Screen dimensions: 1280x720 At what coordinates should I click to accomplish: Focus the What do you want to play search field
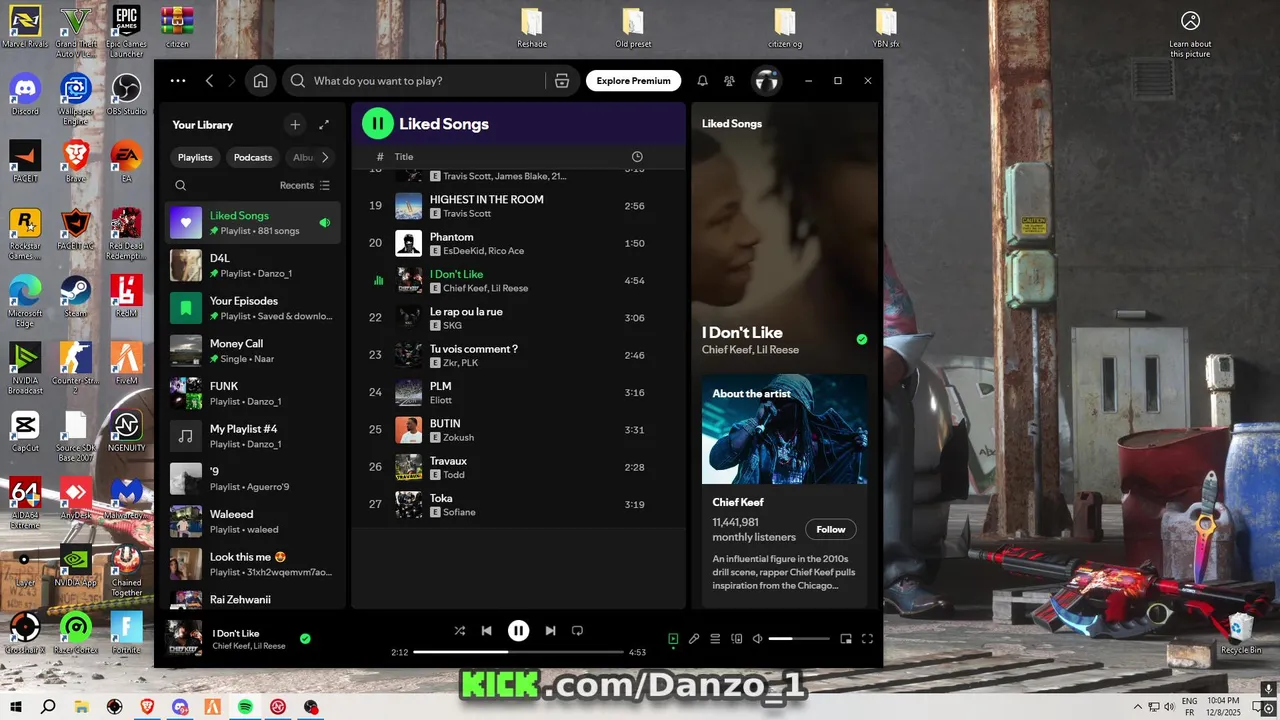[428, 81]
